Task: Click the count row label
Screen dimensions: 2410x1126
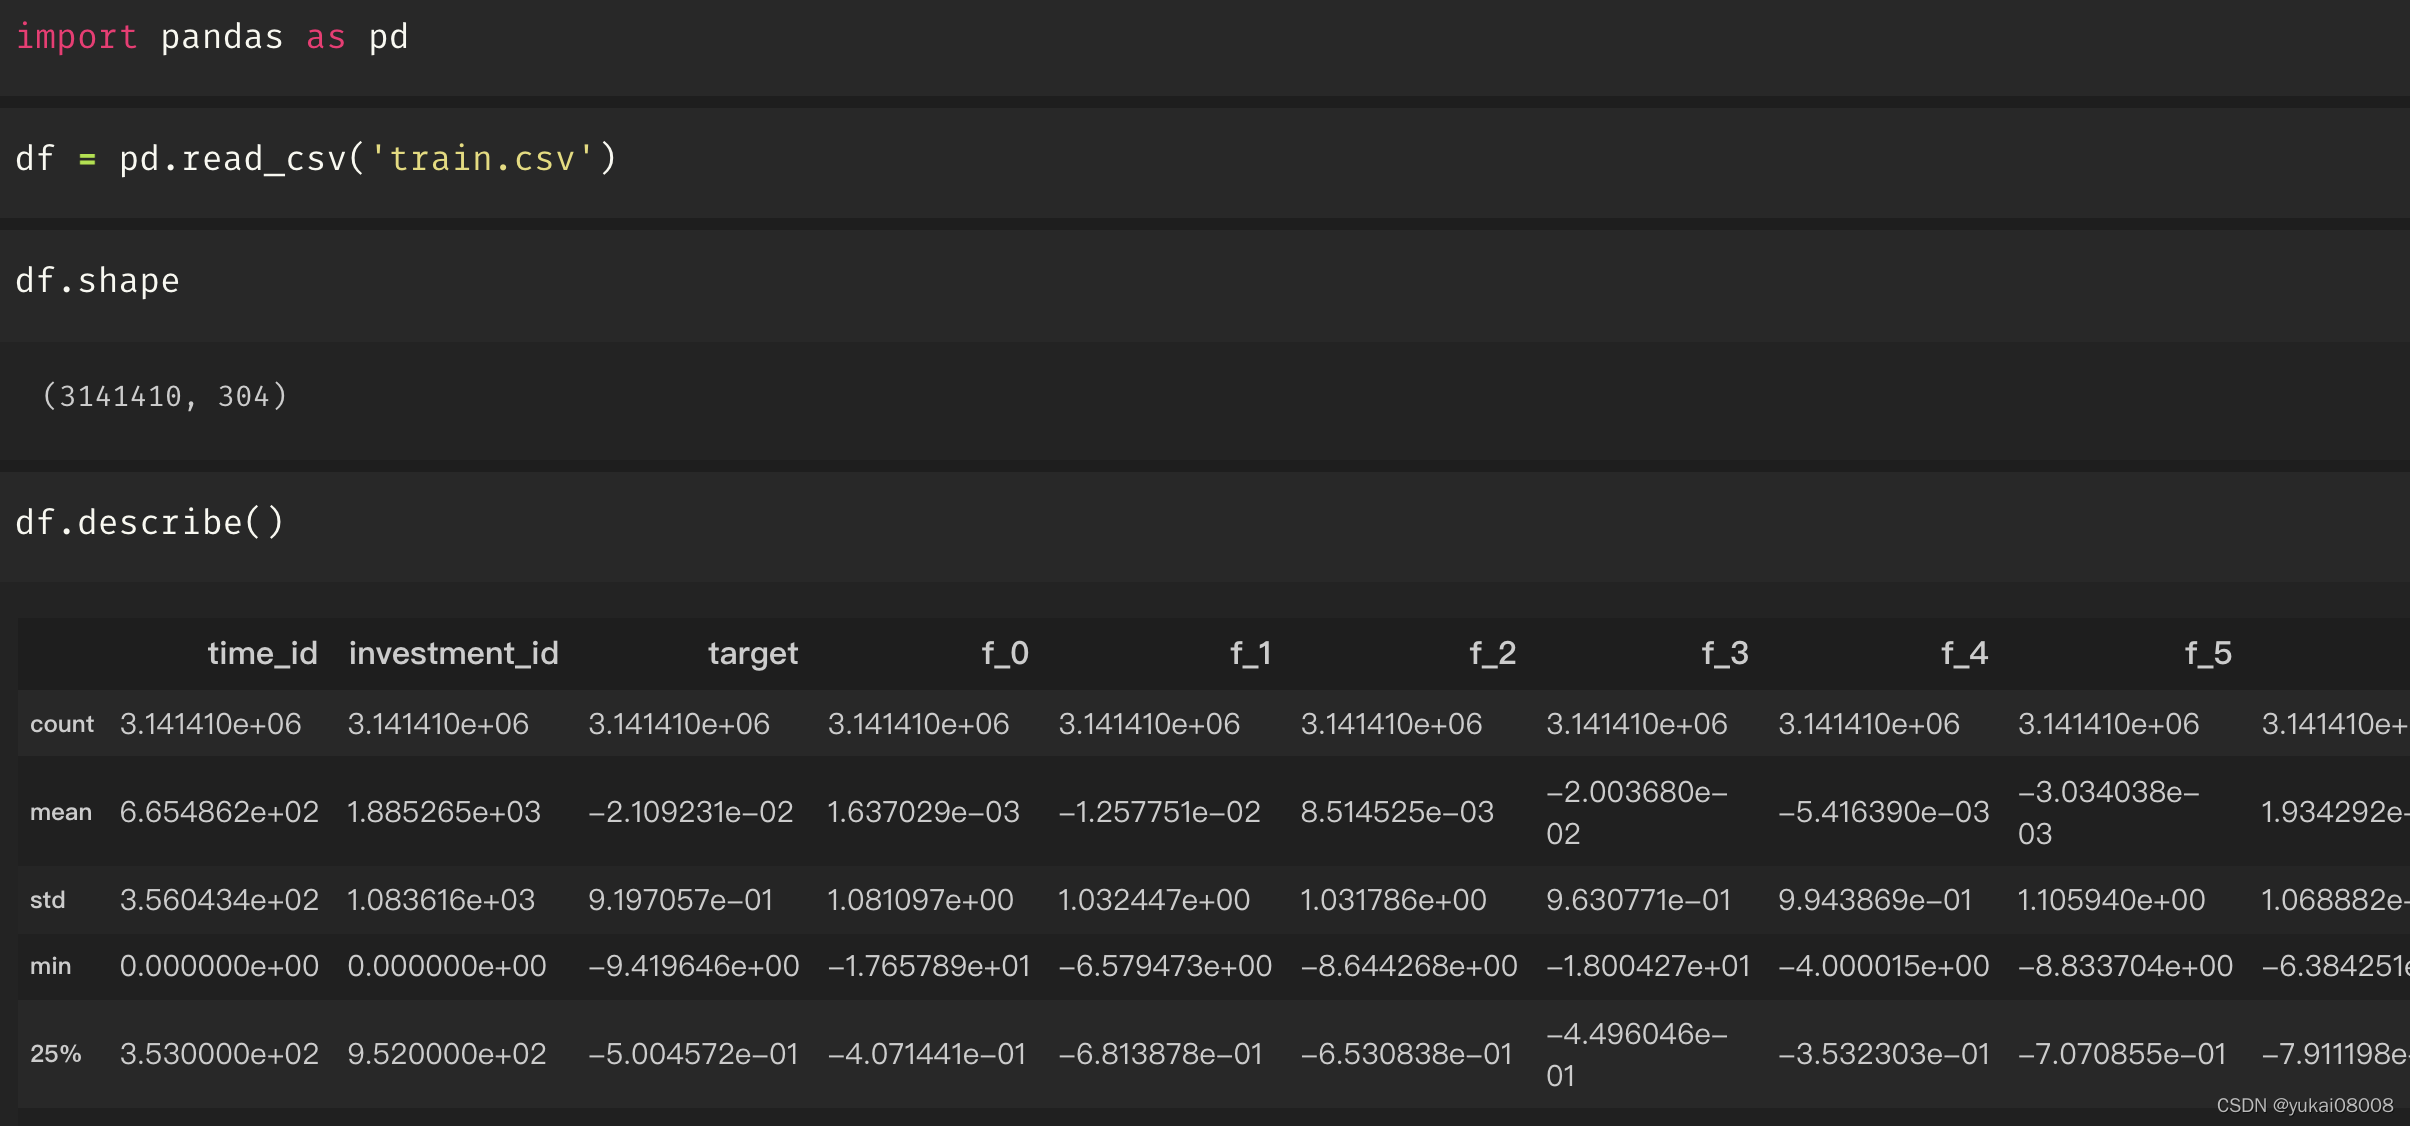Action: coord(62,724)
